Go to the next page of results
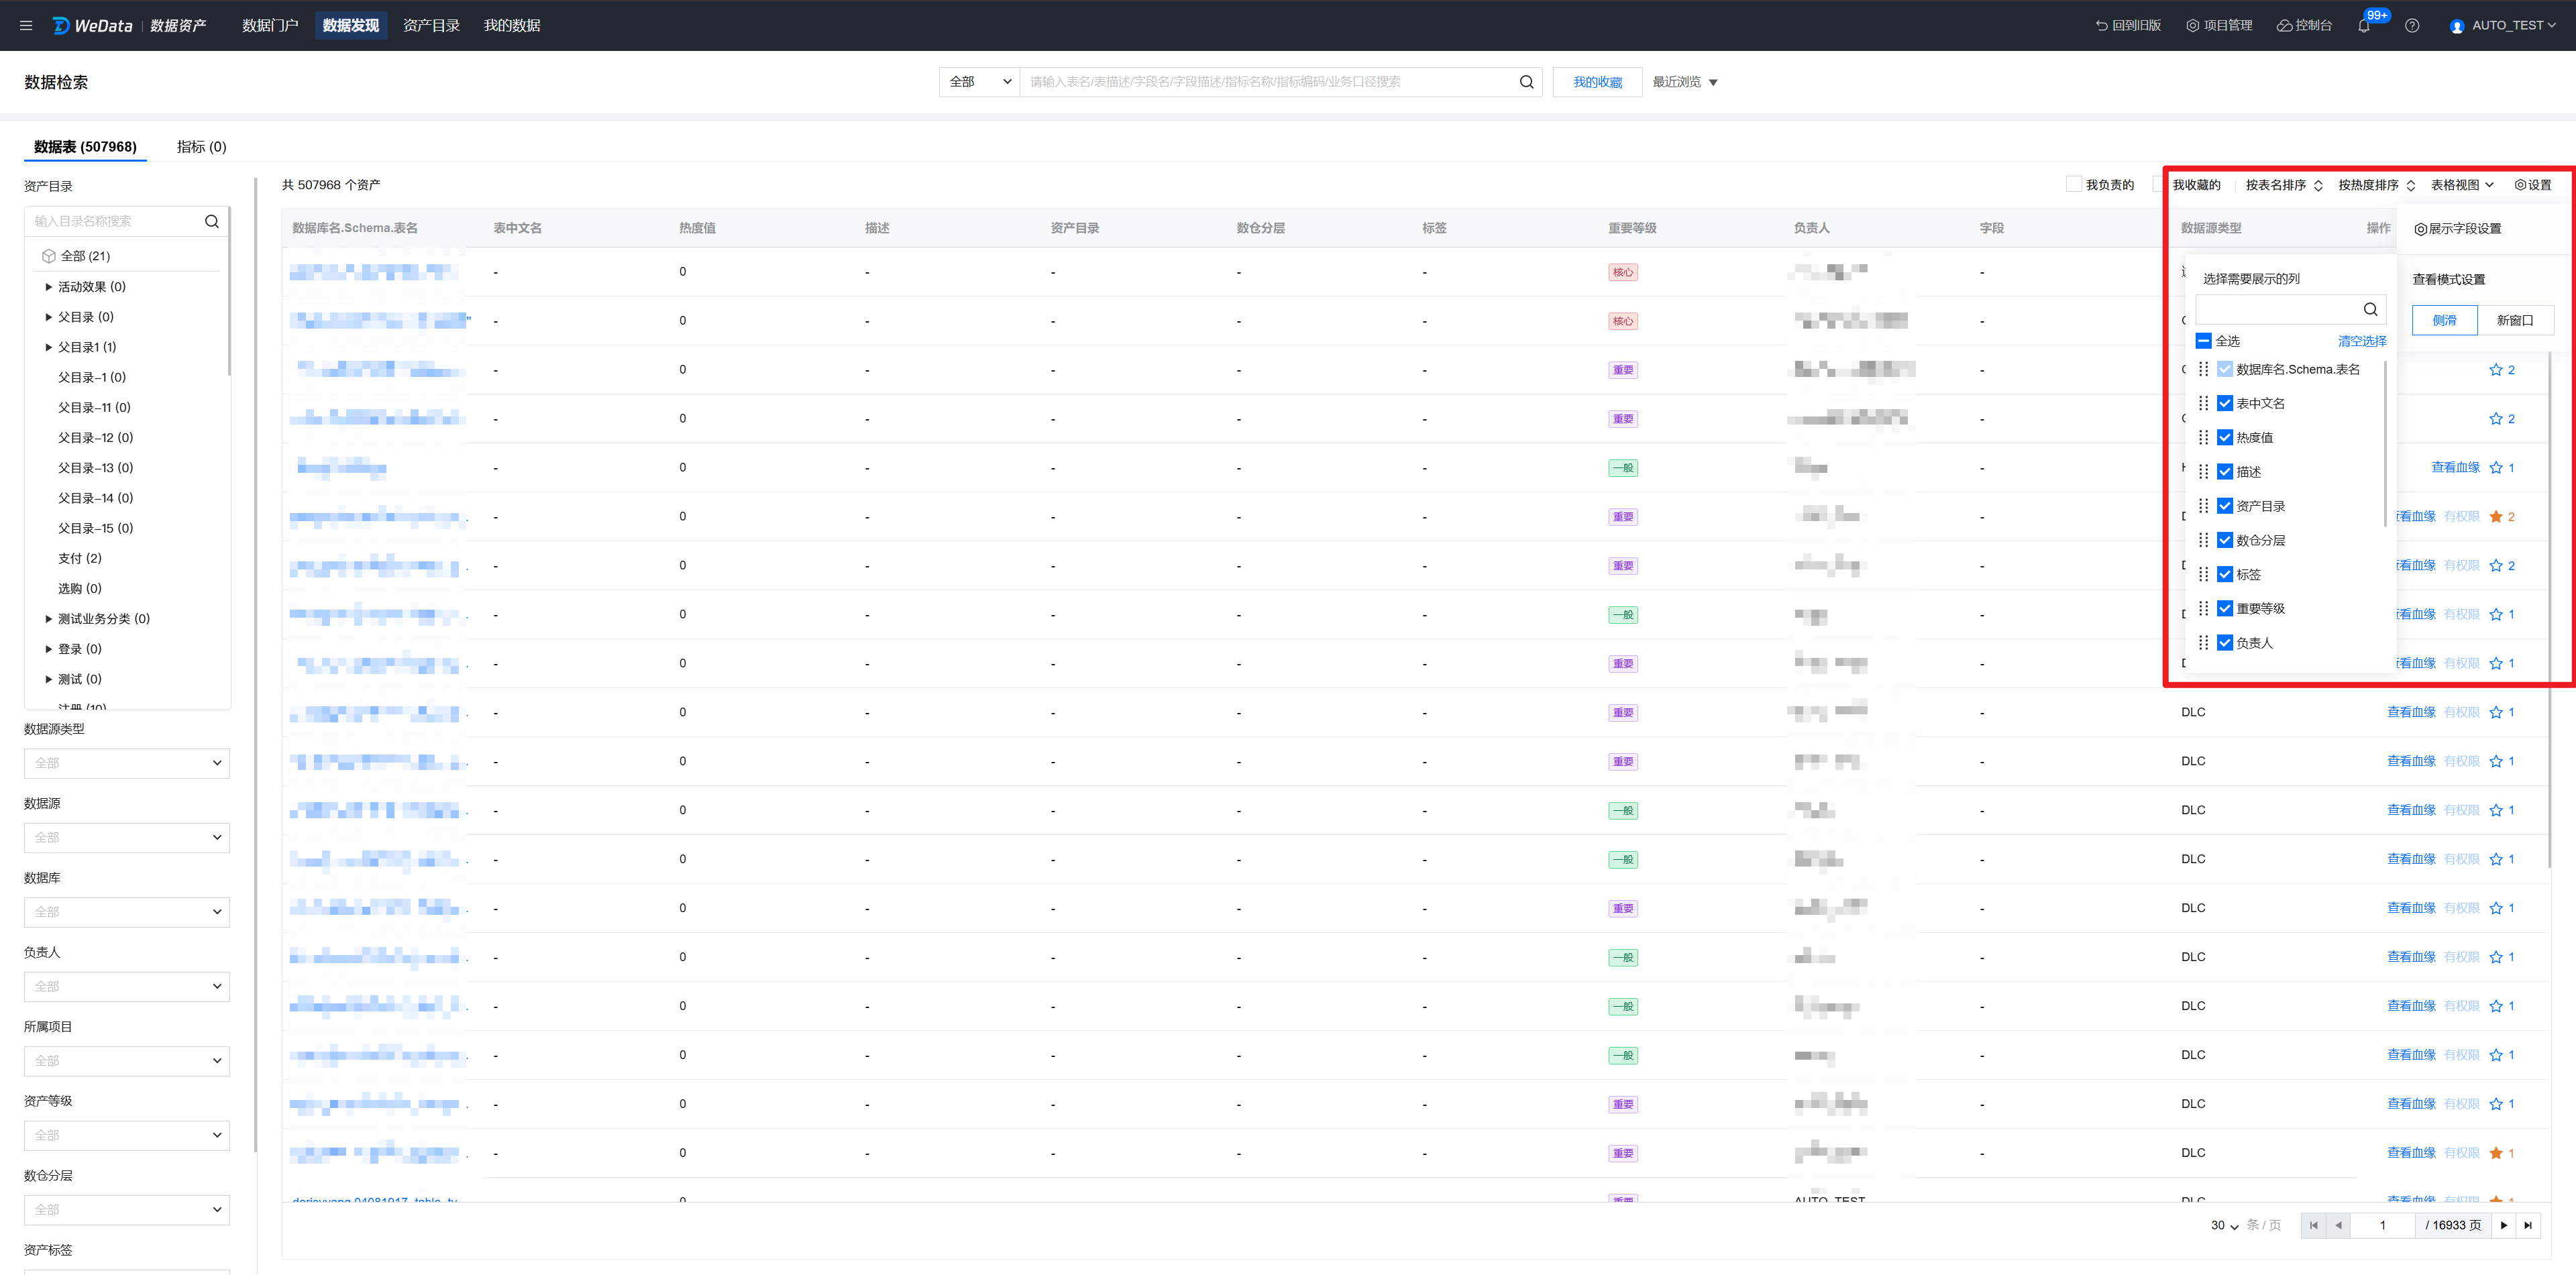2576x1275 pixels. 2504,1225
